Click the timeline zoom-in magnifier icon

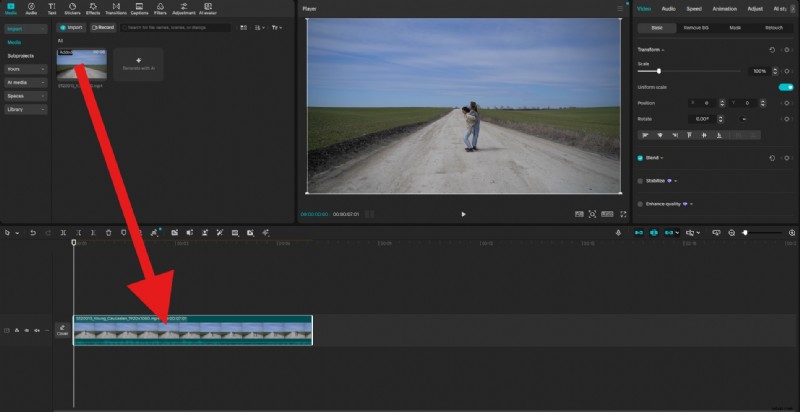tap(792, 233)
